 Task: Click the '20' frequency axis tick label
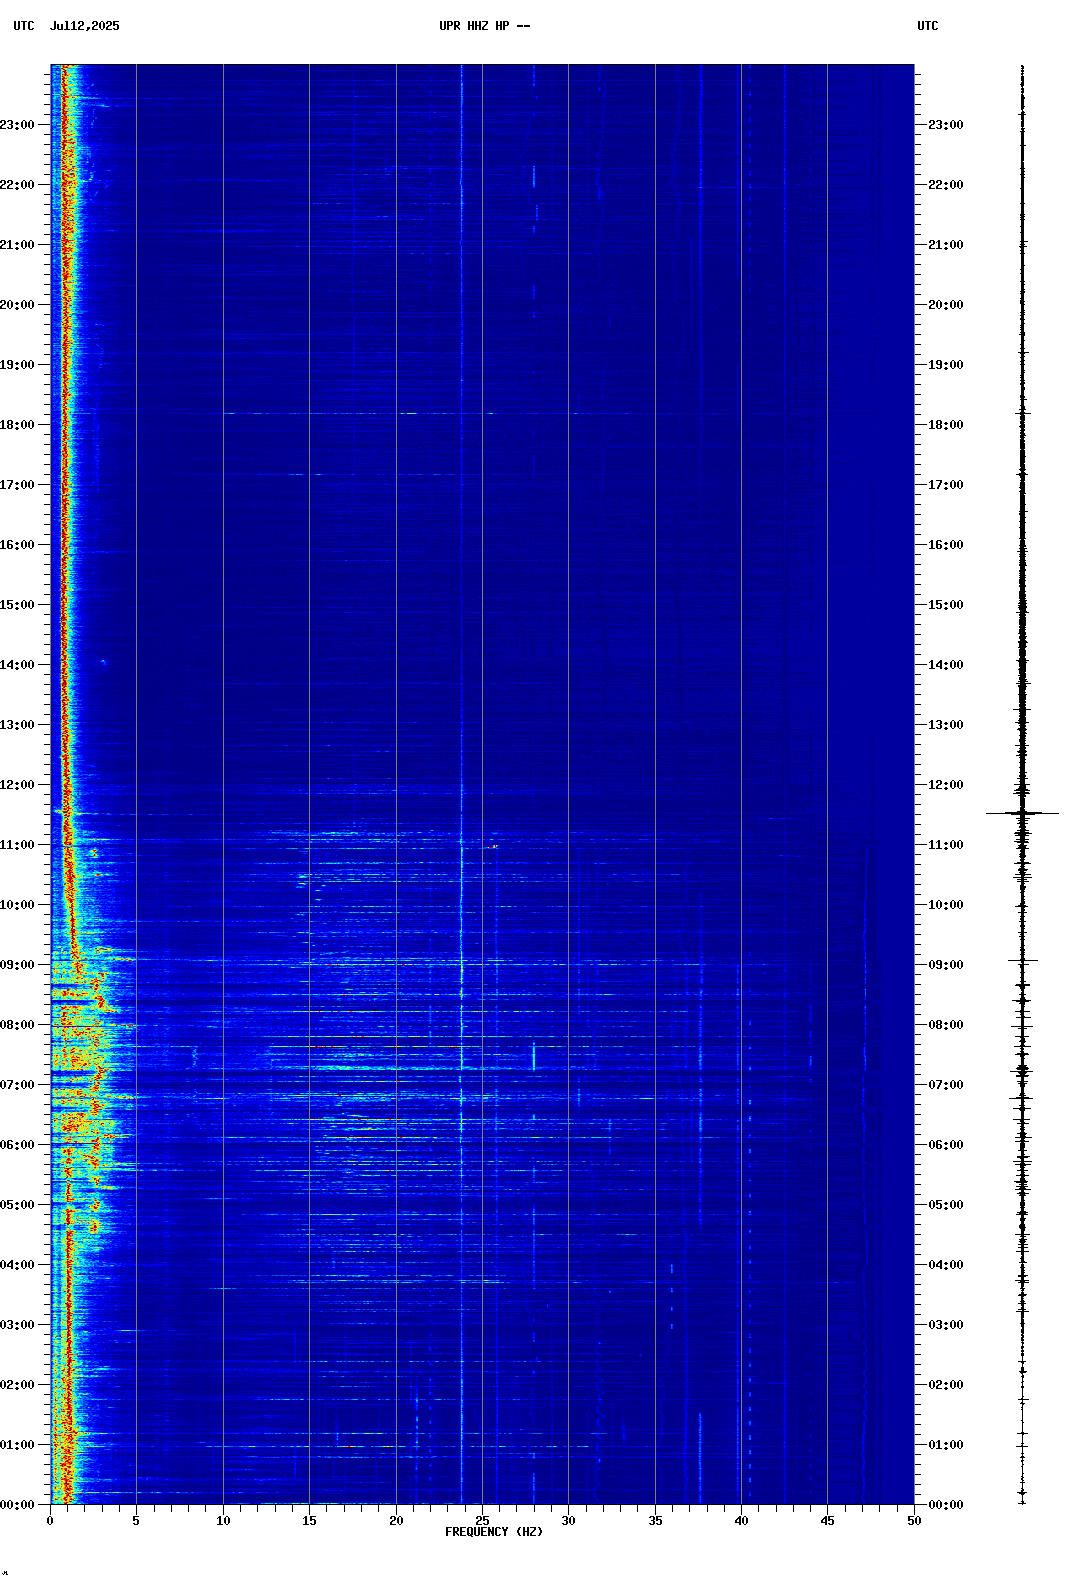[x=396, y=1521]
